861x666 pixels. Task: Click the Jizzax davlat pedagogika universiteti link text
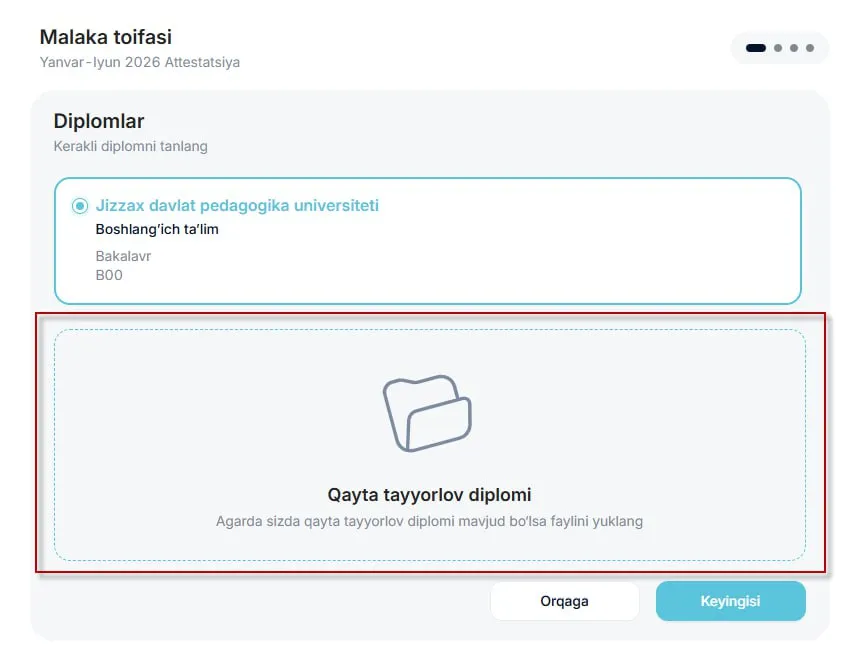pos(238,206)
